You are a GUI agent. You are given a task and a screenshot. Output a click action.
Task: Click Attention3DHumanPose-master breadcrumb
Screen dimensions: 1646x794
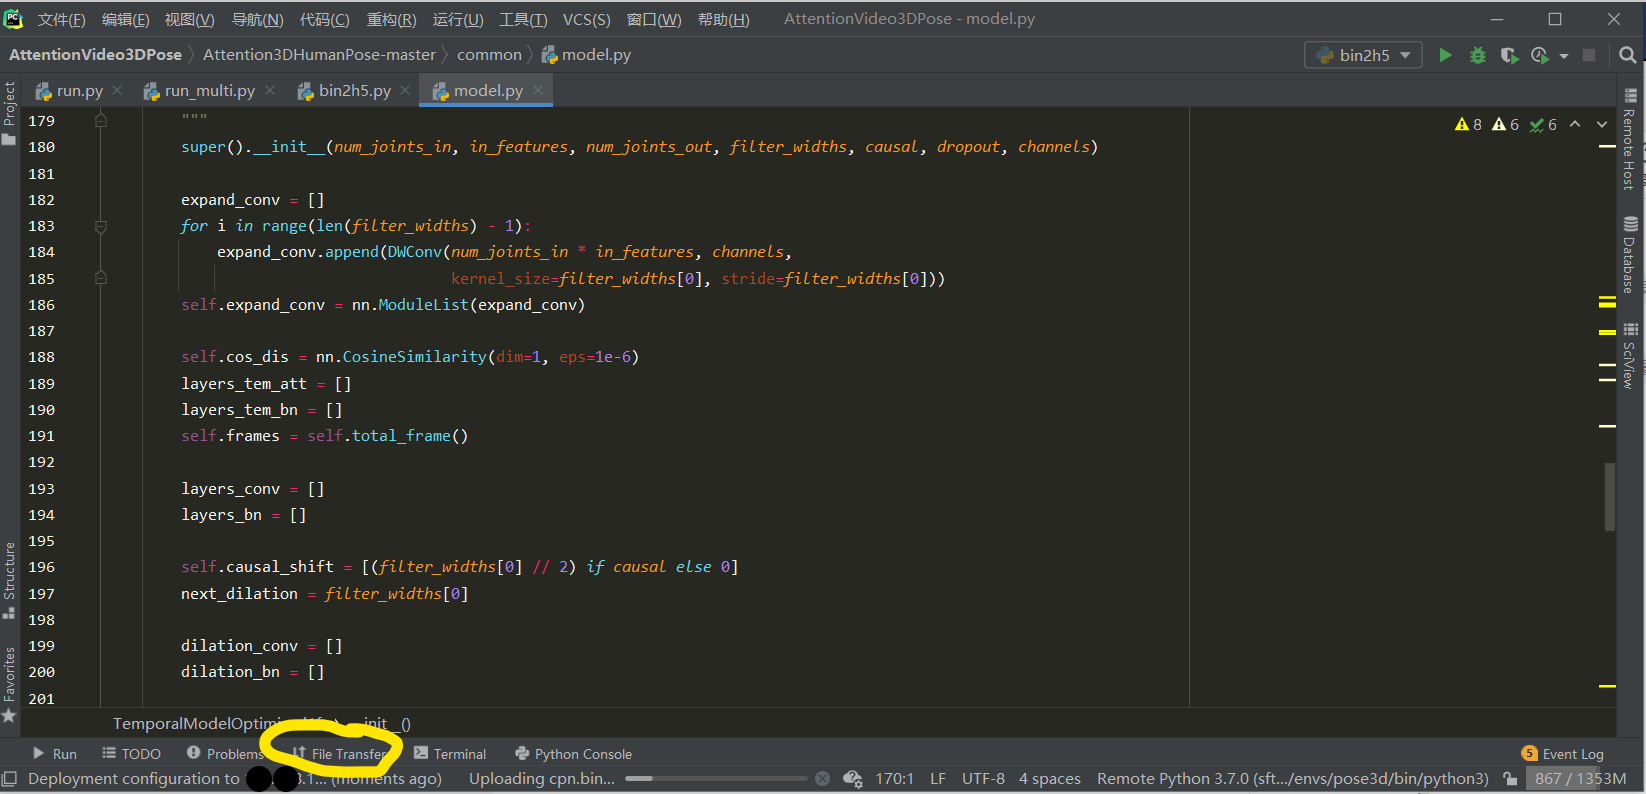[x=319, y=55]
